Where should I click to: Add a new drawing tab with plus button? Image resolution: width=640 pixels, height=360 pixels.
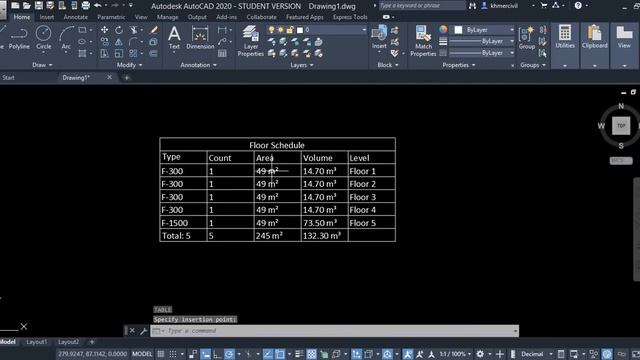point(127,78)
